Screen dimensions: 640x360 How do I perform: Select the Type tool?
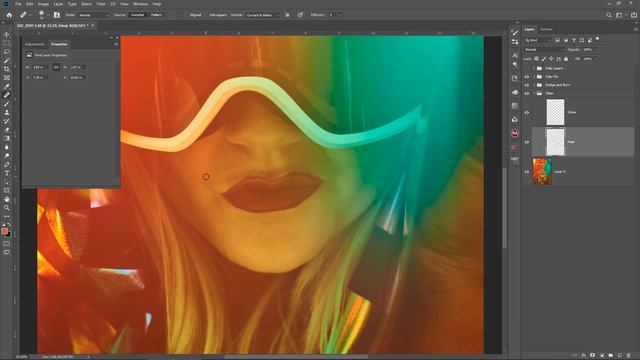(7, 173)
